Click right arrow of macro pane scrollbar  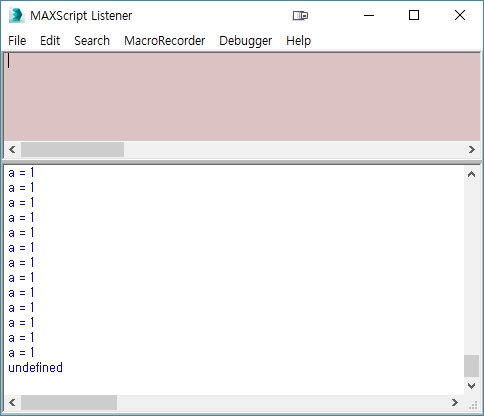click(471, 149)
